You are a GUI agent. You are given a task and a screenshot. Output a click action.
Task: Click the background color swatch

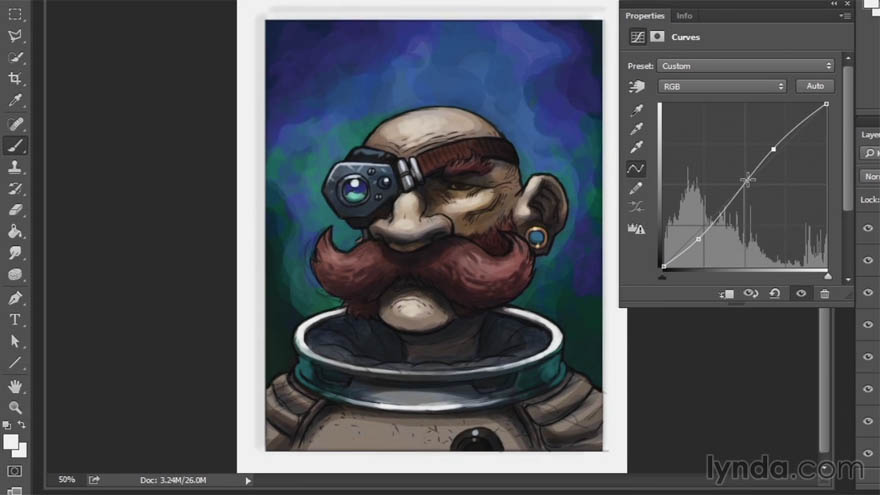(22, 451)
